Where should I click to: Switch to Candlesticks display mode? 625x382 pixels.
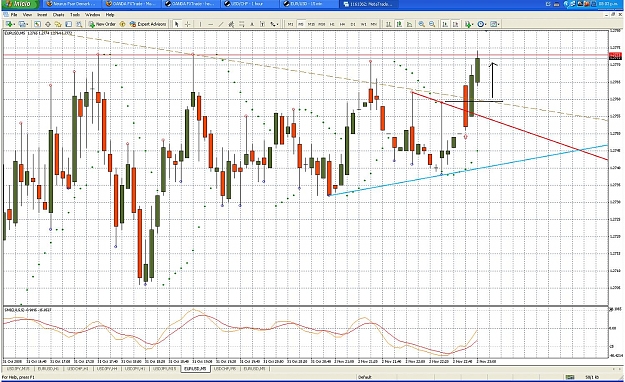tap(399, 24)
